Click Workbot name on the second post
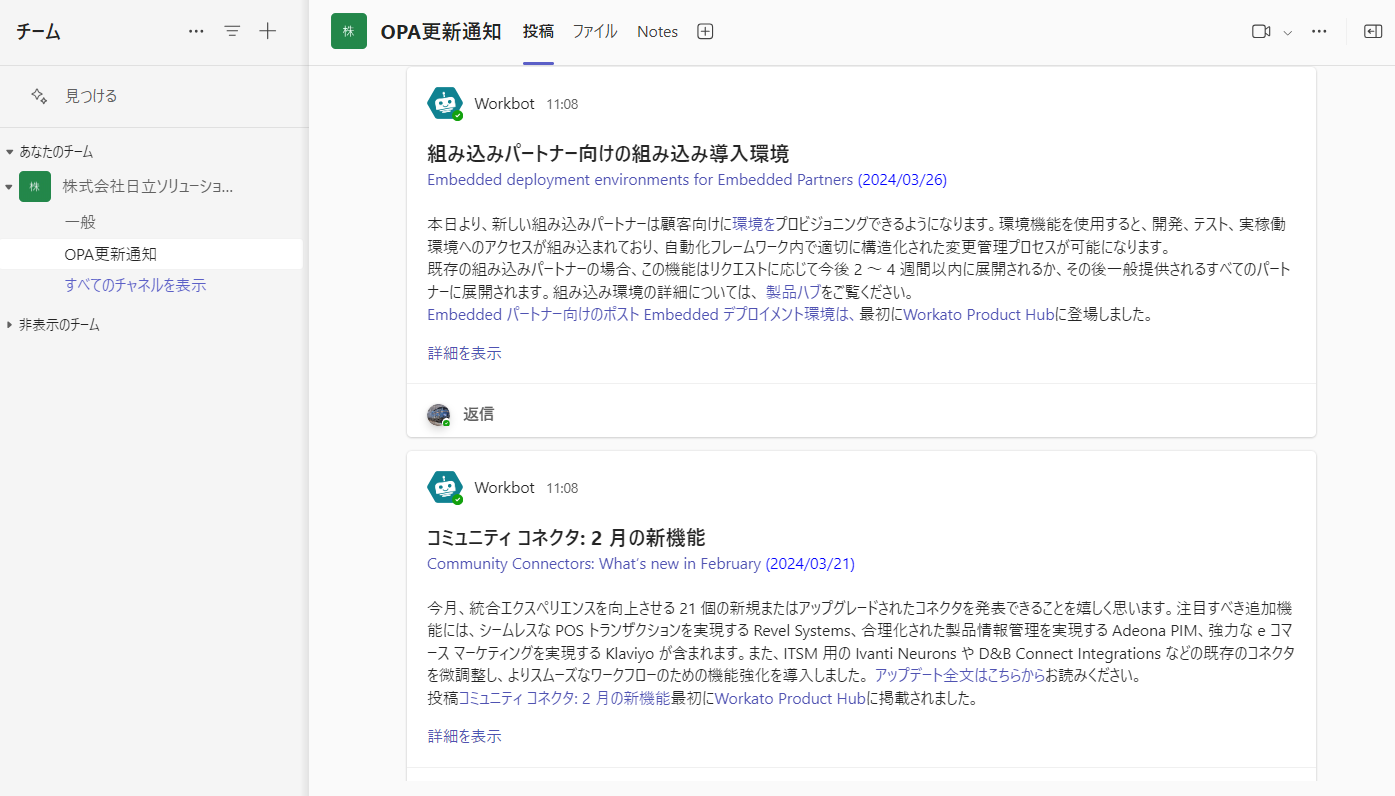Viewport: 1395px width, 796px height. click(x=505, y=488)
